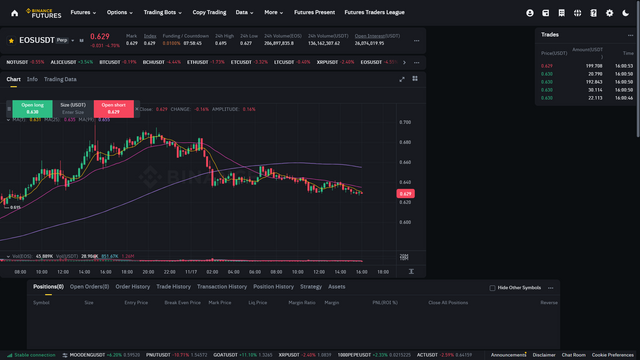Open Futures Present page
This screenshot has height=360, width=640.
point(314,13)
